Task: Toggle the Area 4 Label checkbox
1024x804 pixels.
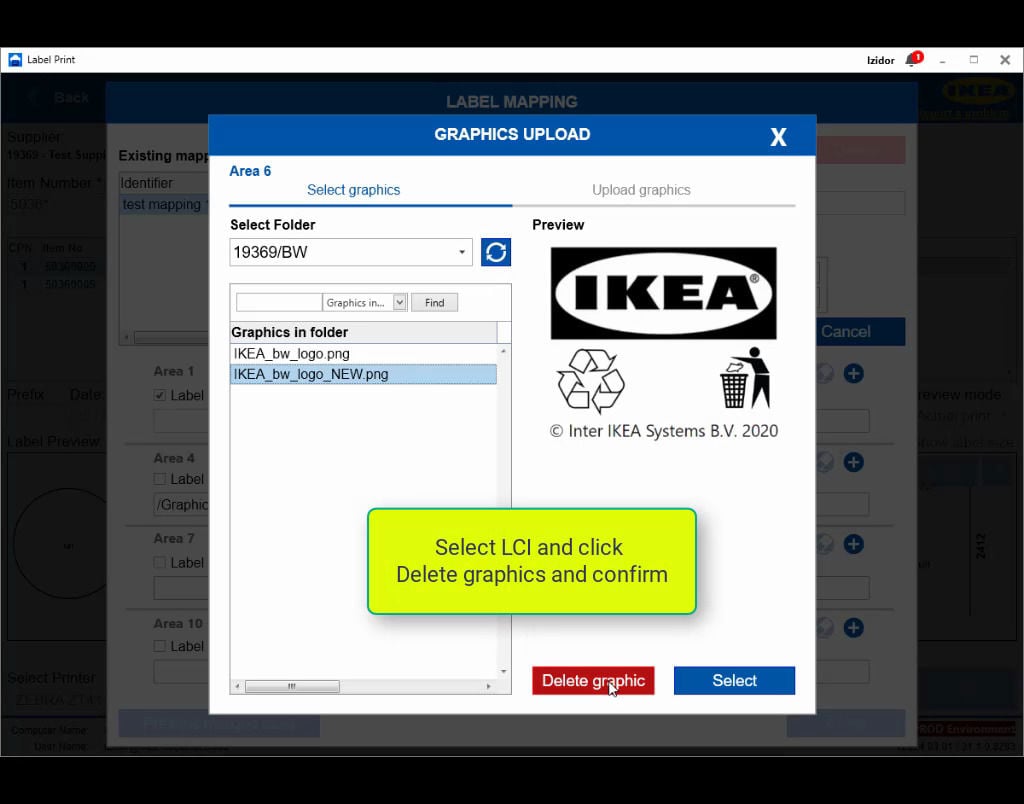Action: point(160,479)
